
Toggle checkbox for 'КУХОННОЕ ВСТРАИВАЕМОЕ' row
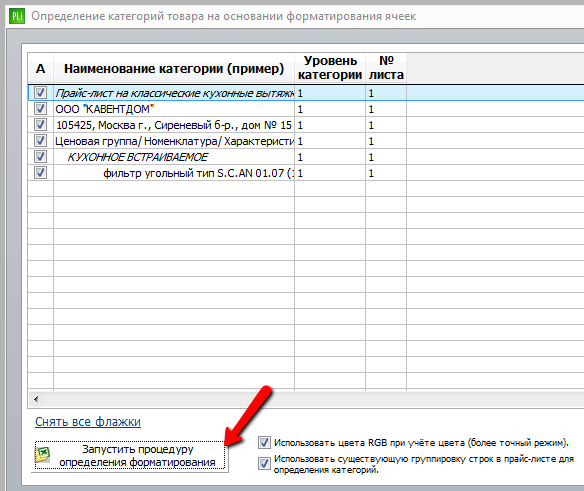[40, 157]
